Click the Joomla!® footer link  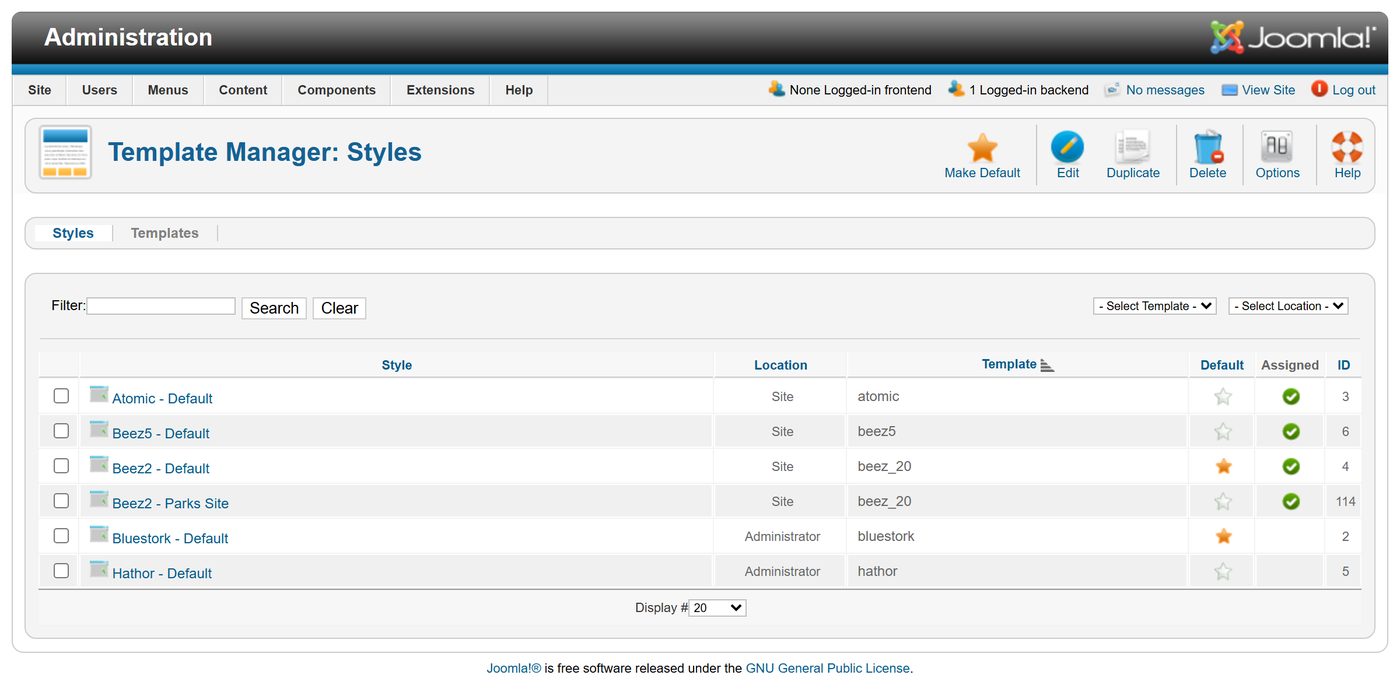tap(514, 668)
